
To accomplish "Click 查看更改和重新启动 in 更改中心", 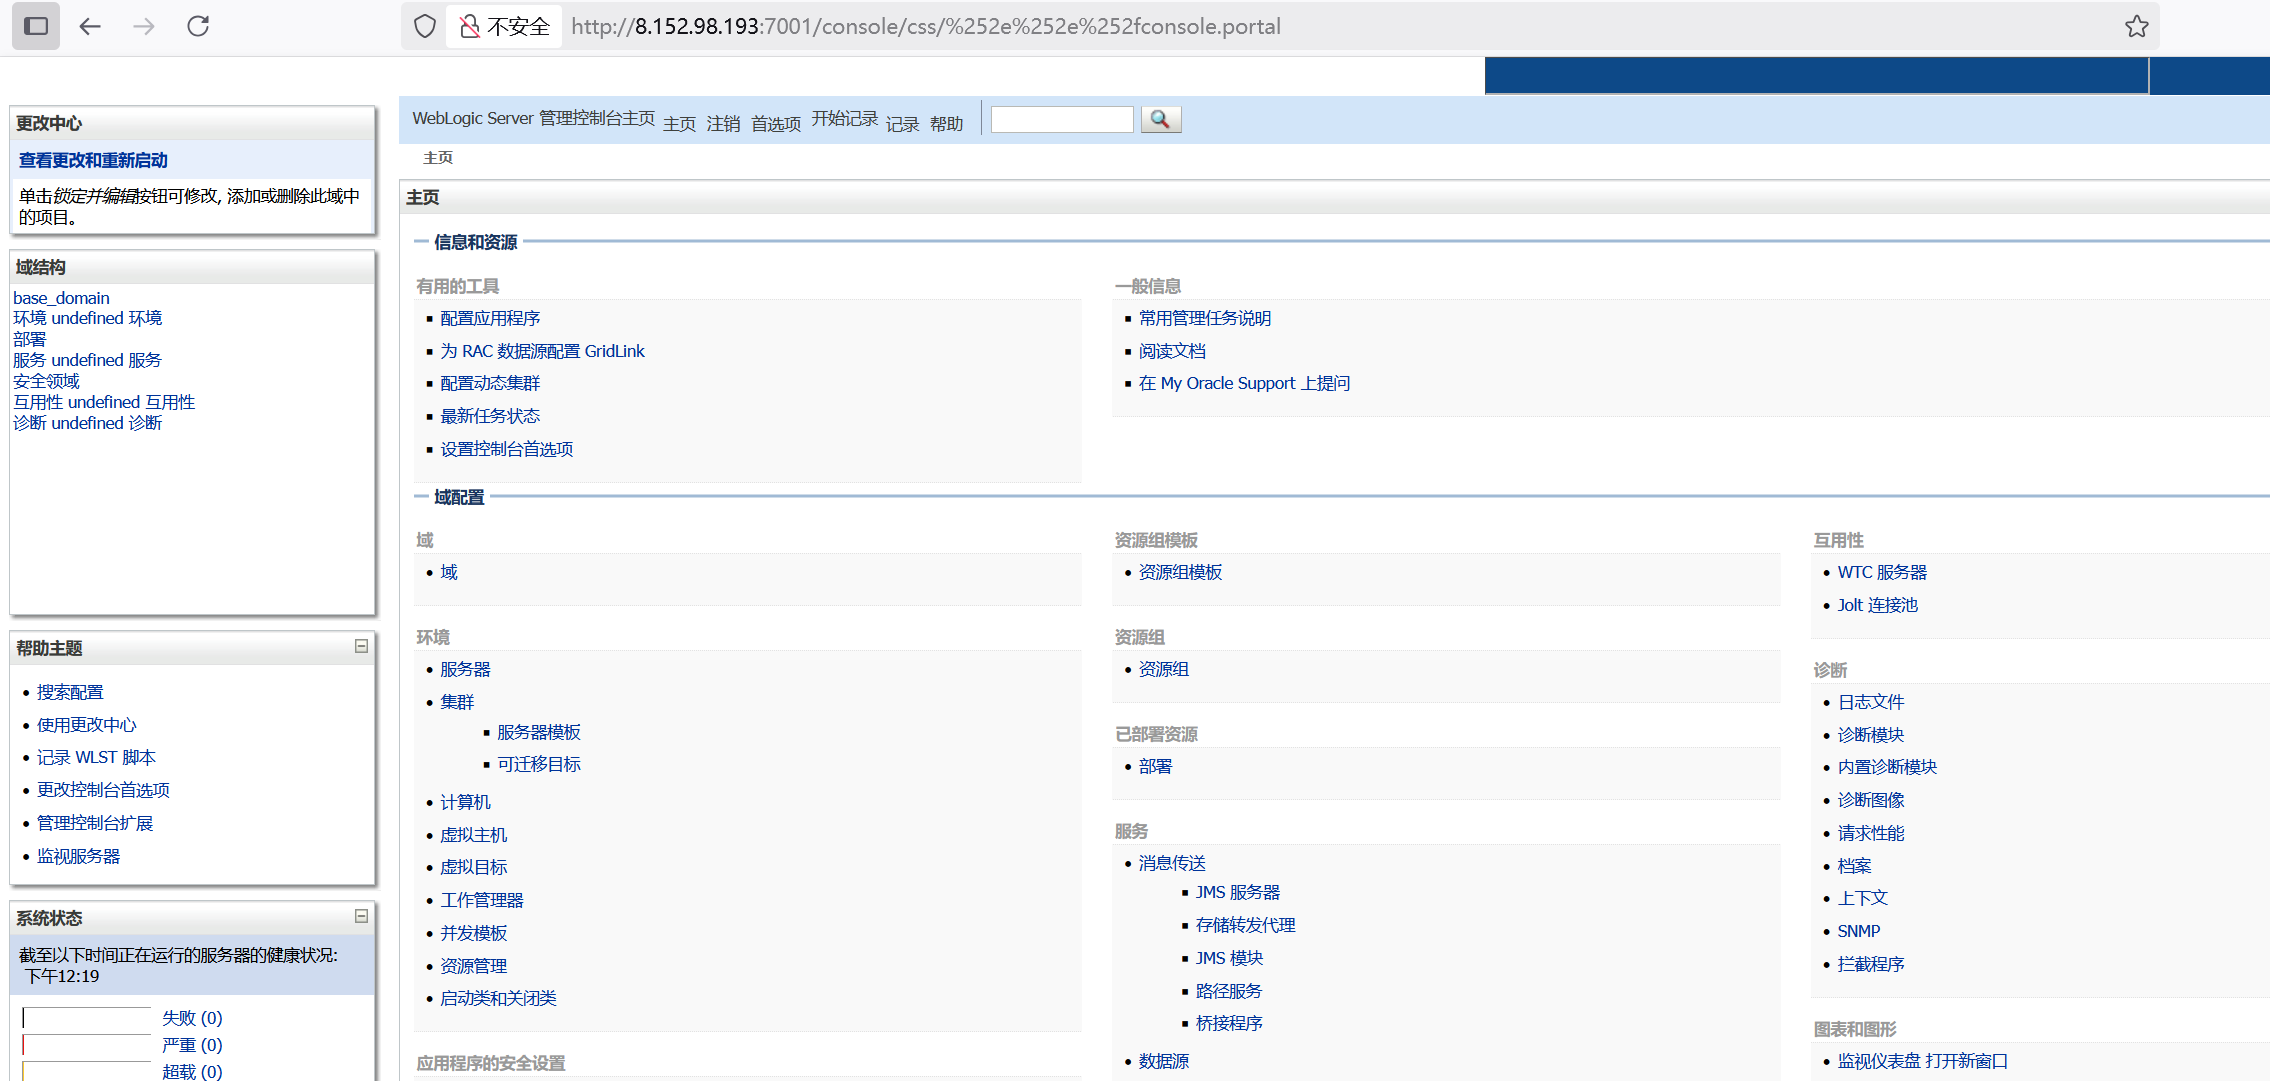I will 93,160.
